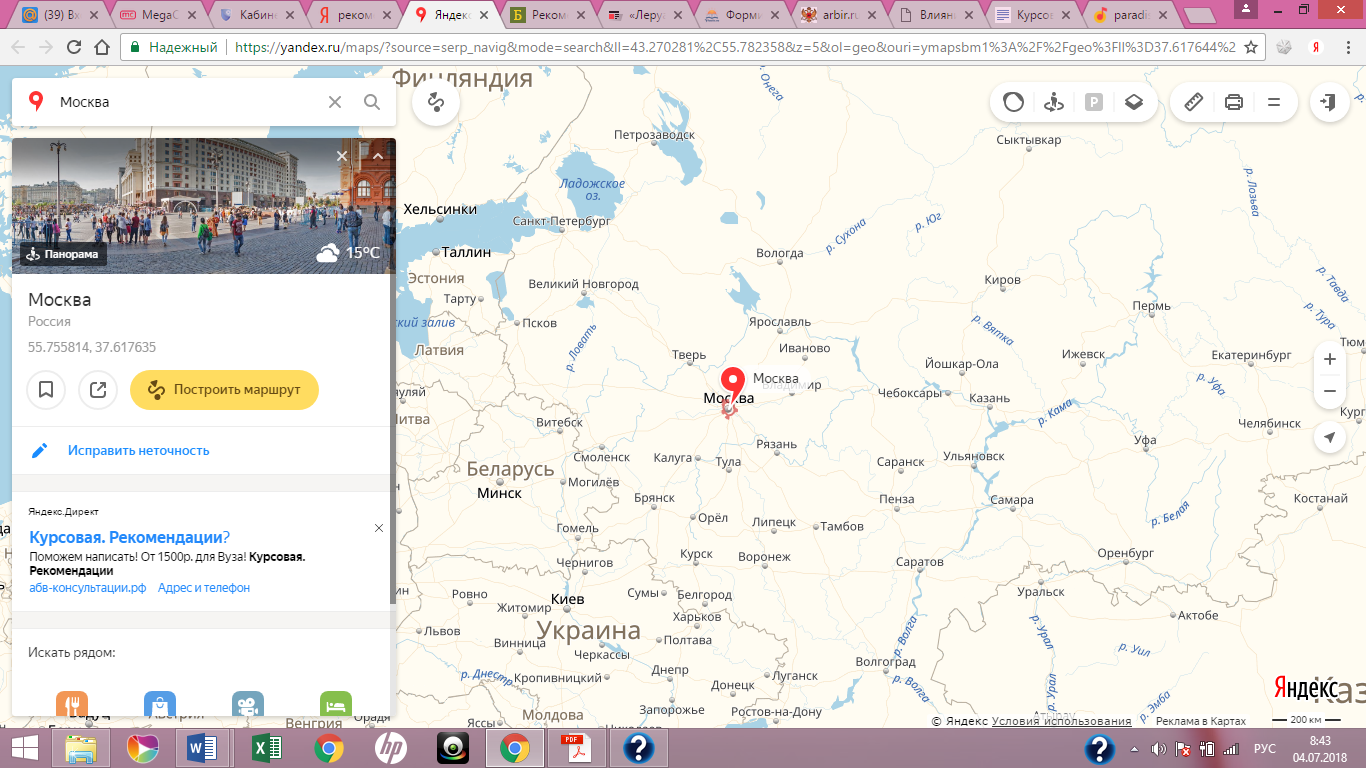Open the Windows Start menu

point(25,748)
